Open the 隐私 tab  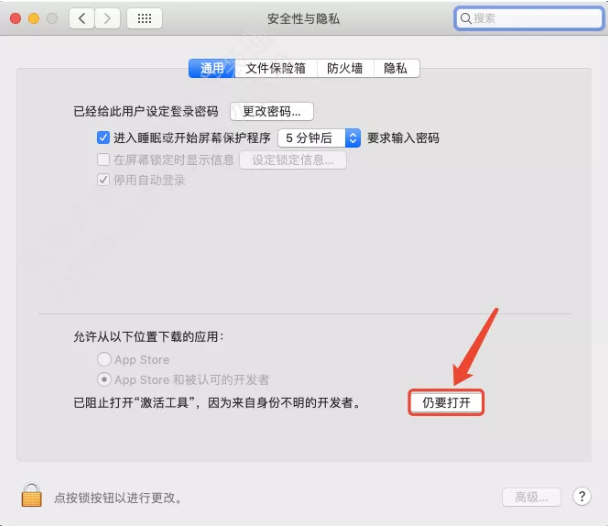[396, 69]
